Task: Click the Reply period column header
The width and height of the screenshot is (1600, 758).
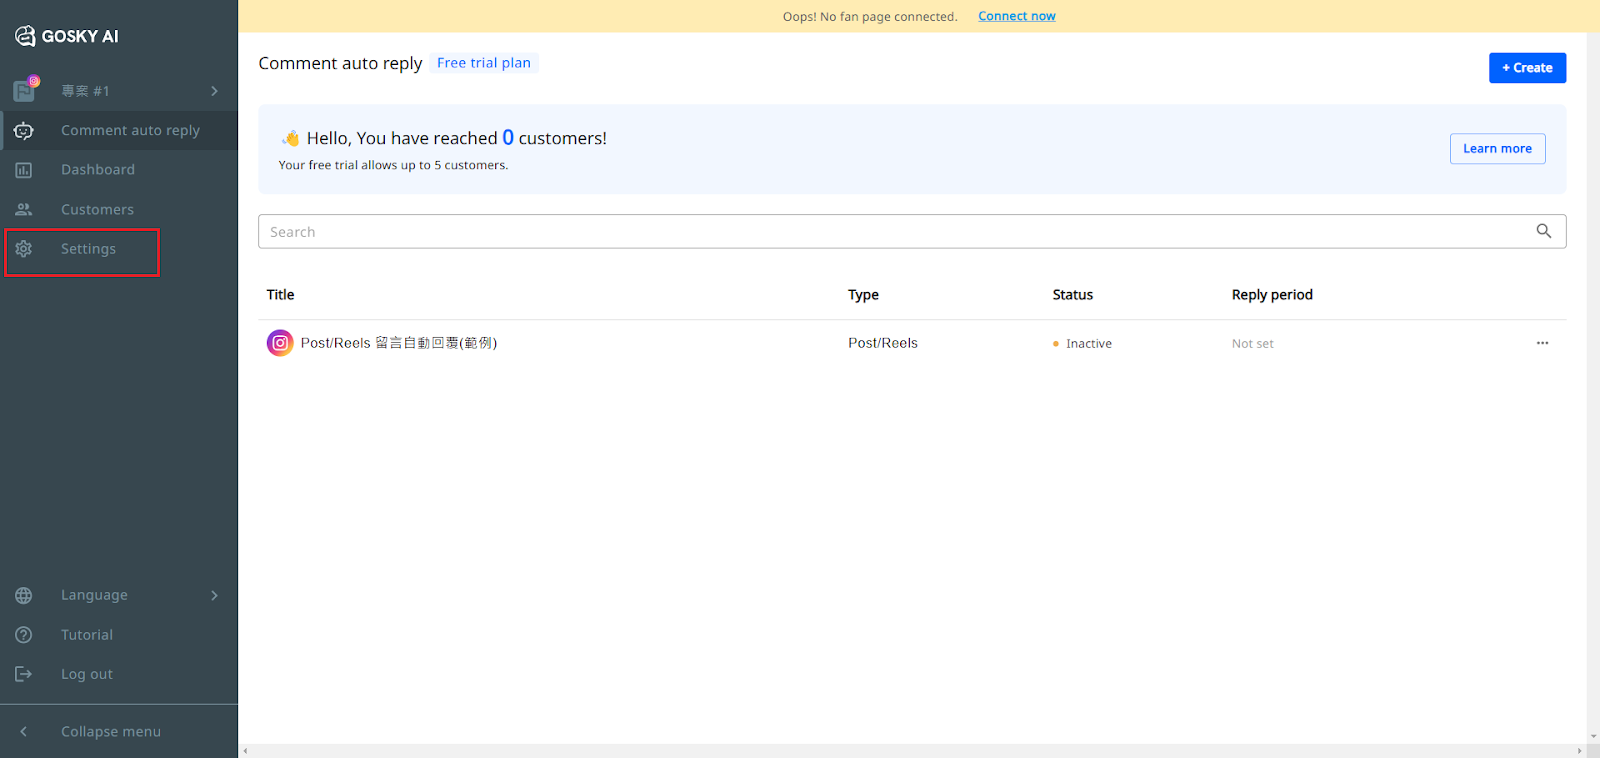Action: coord(1272,295)
